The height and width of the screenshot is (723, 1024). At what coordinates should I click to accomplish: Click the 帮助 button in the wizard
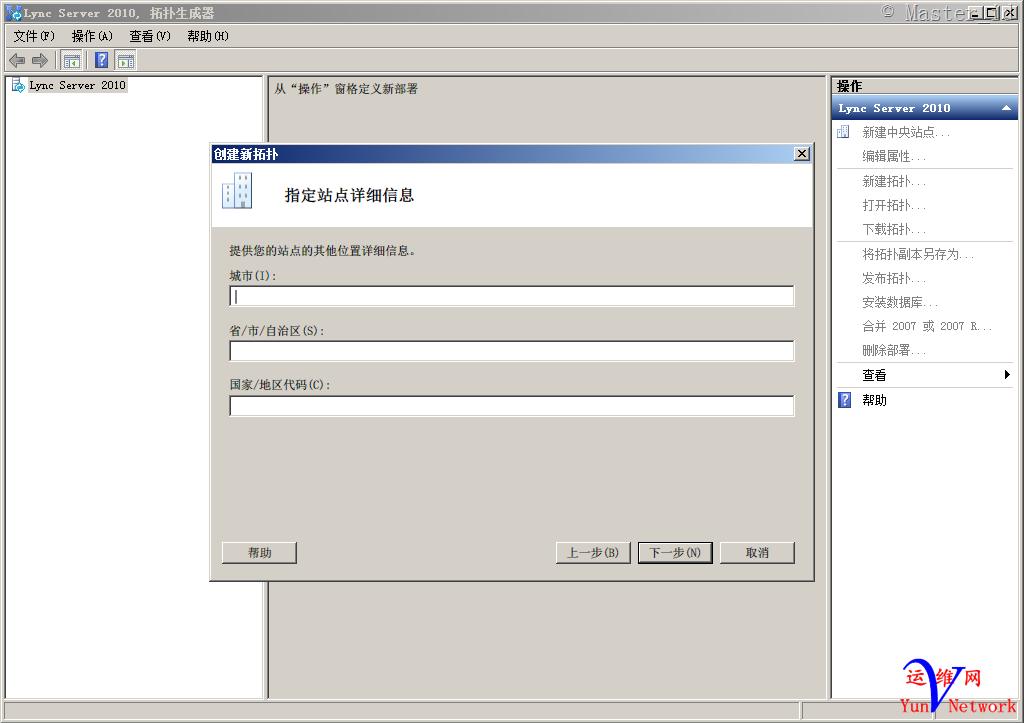(x=259, y=553)
